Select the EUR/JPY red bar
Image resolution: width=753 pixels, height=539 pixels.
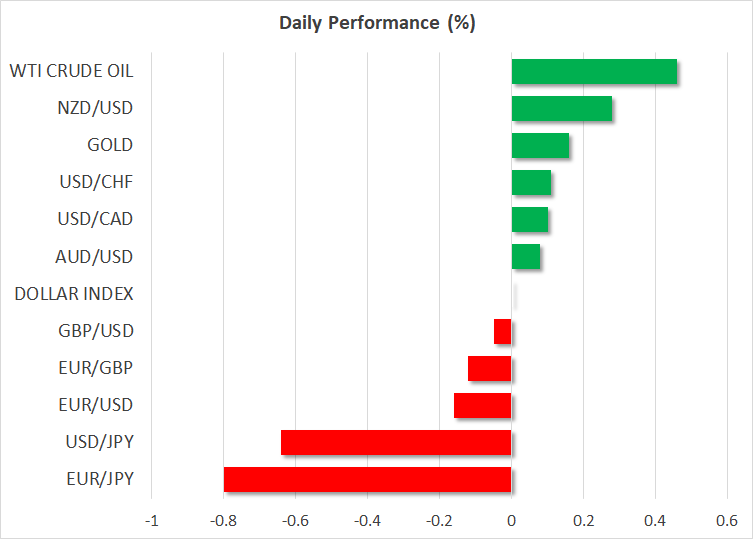tap(367, 479)
